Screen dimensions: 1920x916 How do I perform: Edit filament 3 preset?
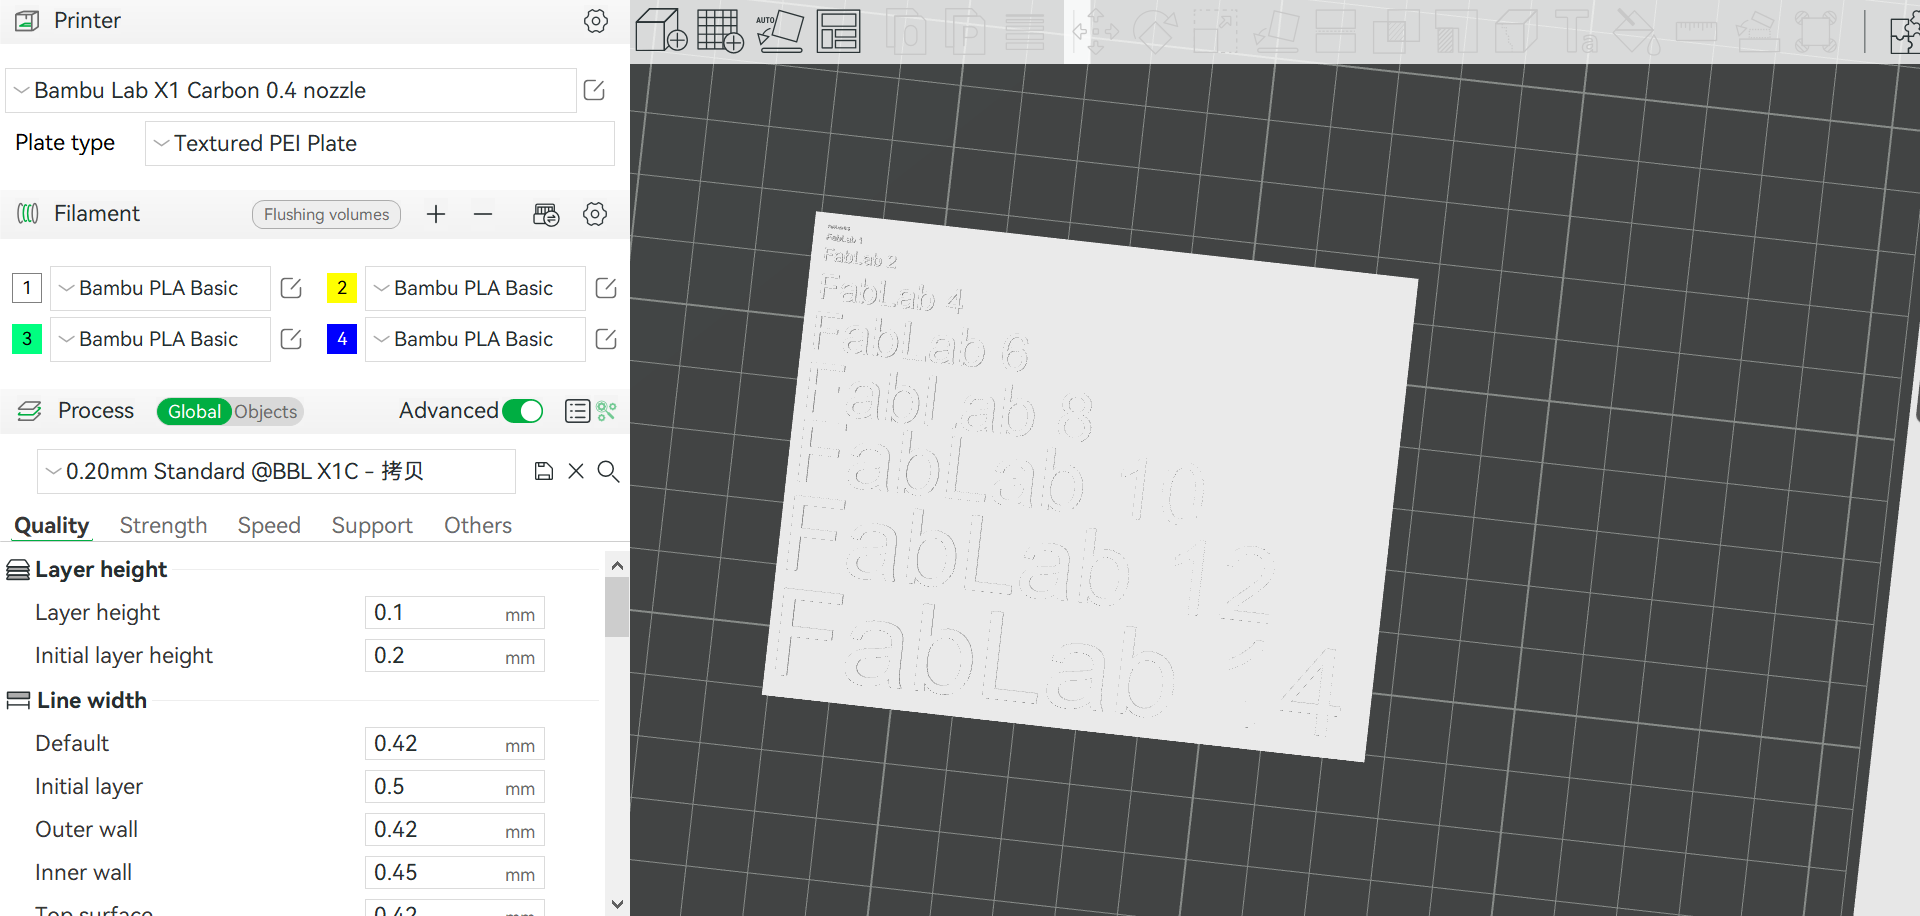pos(291,339)
